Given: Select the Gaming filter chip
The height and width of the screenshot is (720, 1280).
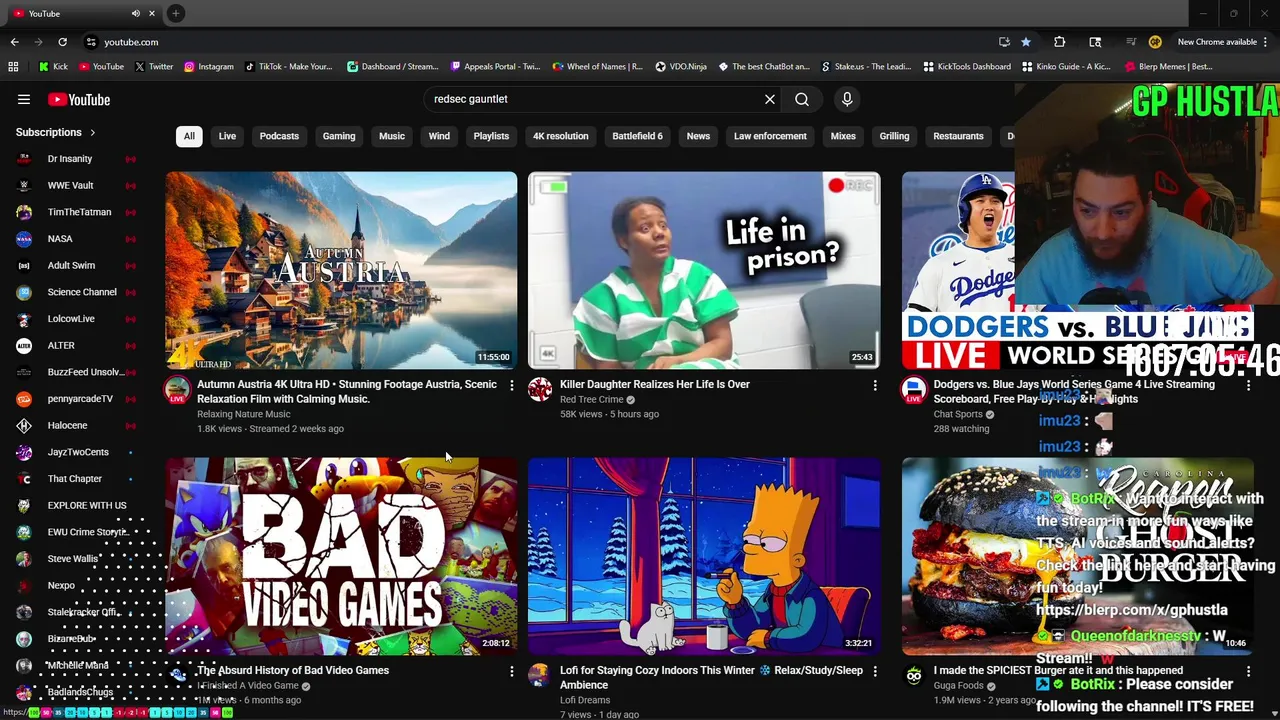Looking at the screenshot, I should (339, 136).
